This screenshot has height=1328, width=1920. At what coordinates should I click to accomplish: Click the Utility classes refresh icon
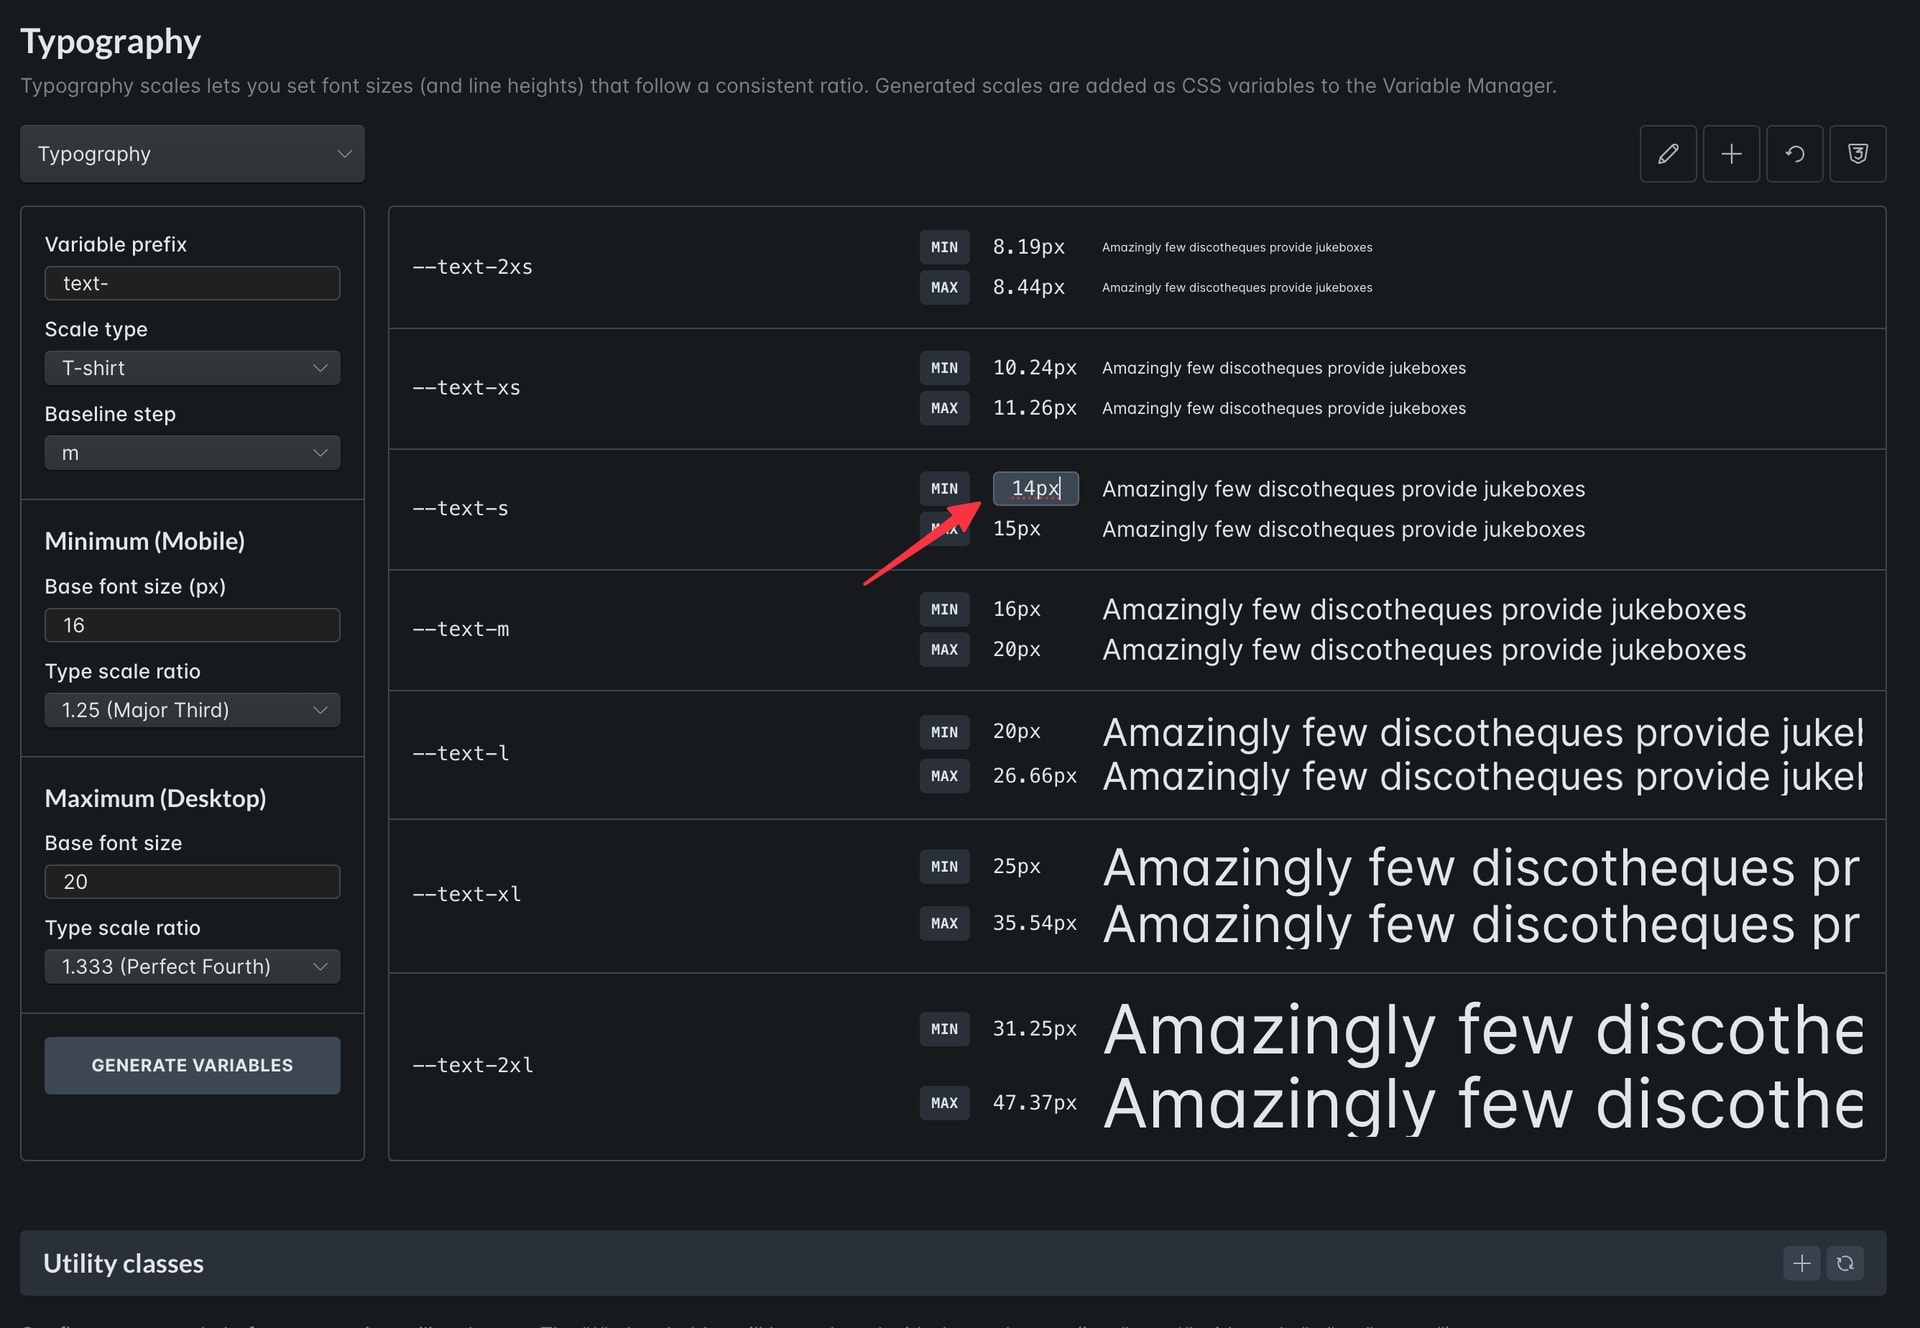pyautogui.click(x=1845, y=1263)
